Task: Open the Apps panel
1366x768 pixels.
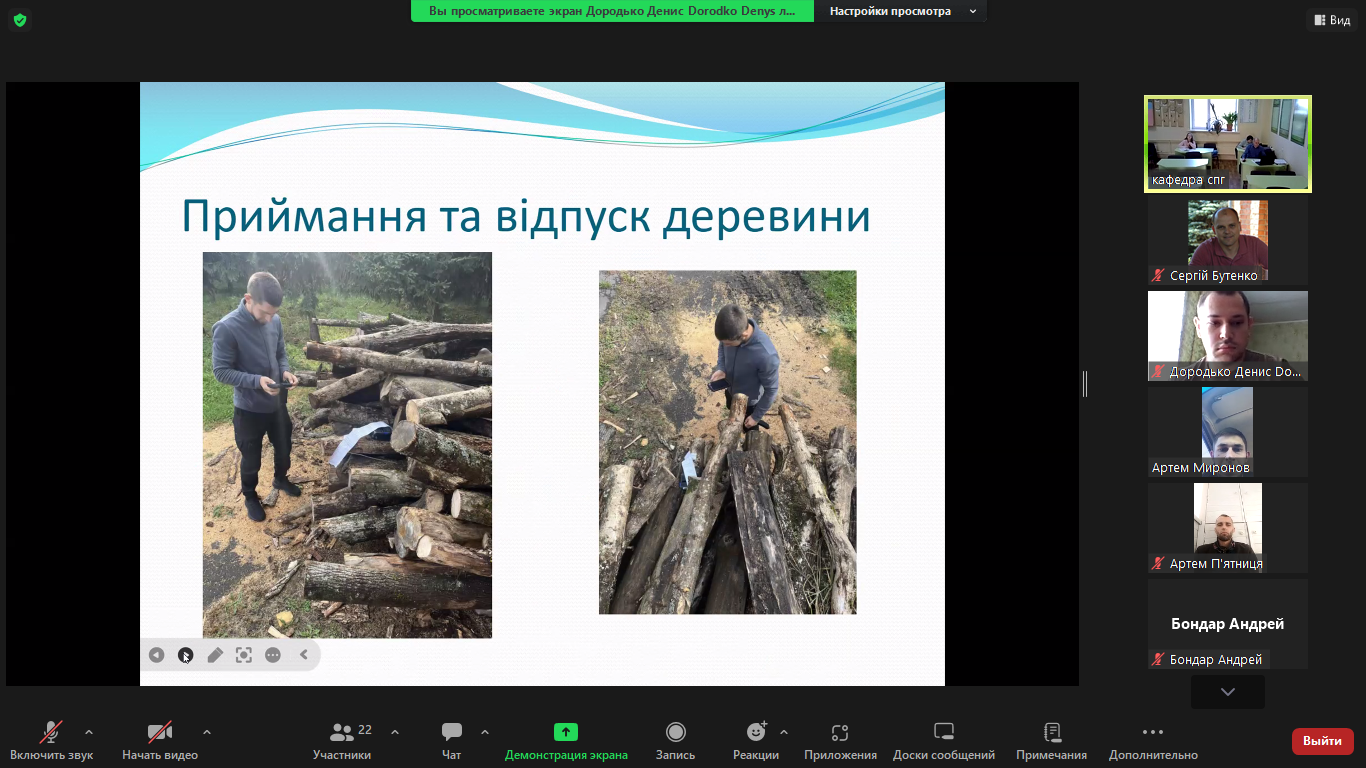Action: tap(840, 740)
